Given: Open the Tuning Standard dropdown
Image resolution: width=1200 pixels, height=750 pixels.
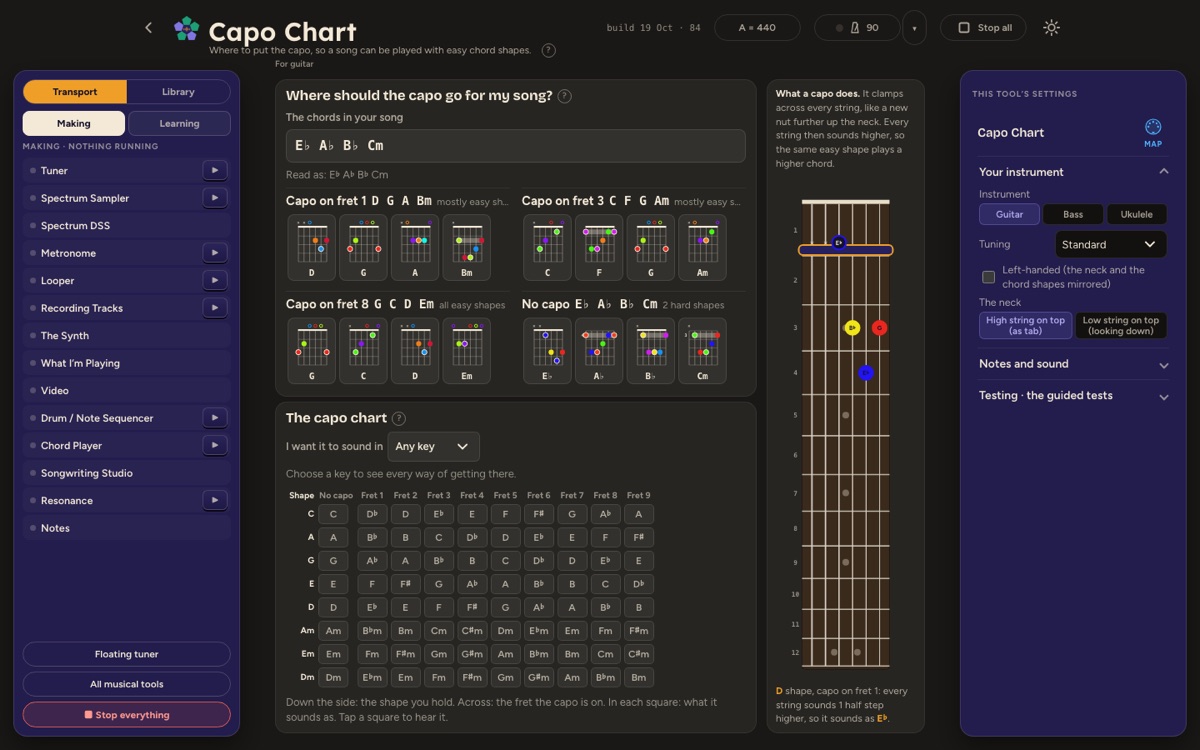Looking at the screenshot, I should 1111,244.
